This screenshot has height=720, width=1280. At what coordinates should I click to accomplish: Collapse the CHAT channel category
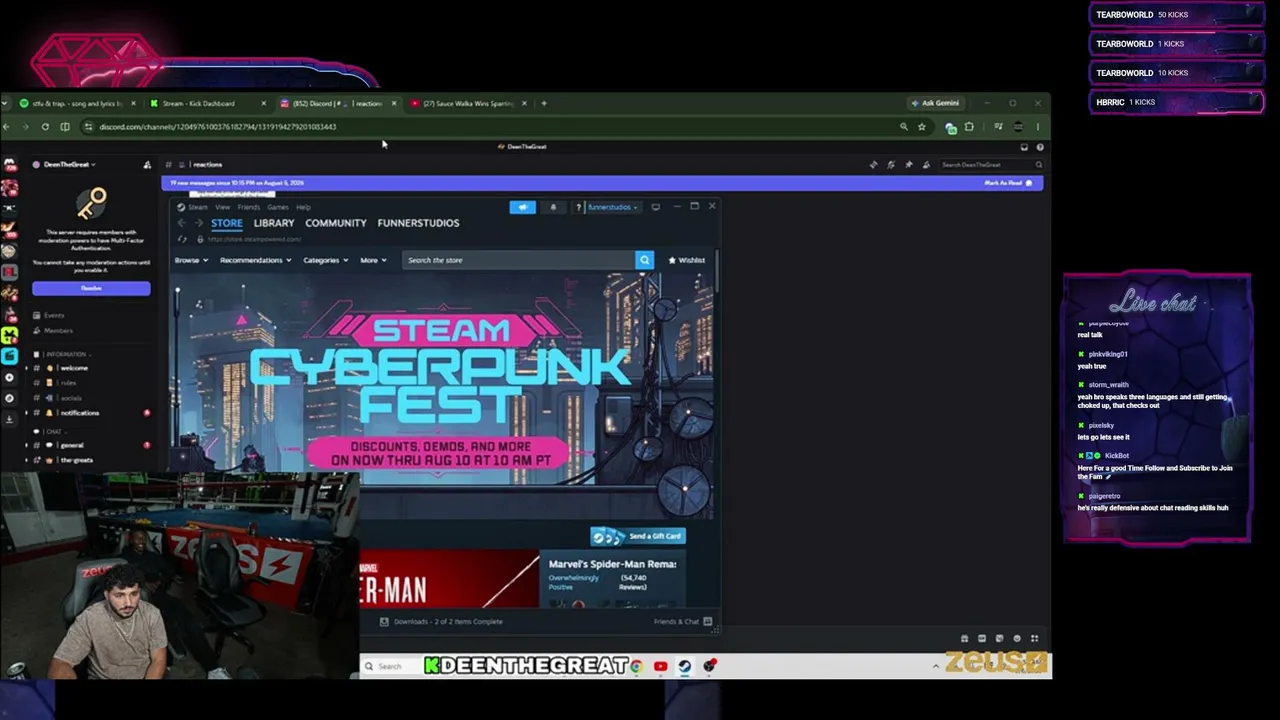click(48, 431)
